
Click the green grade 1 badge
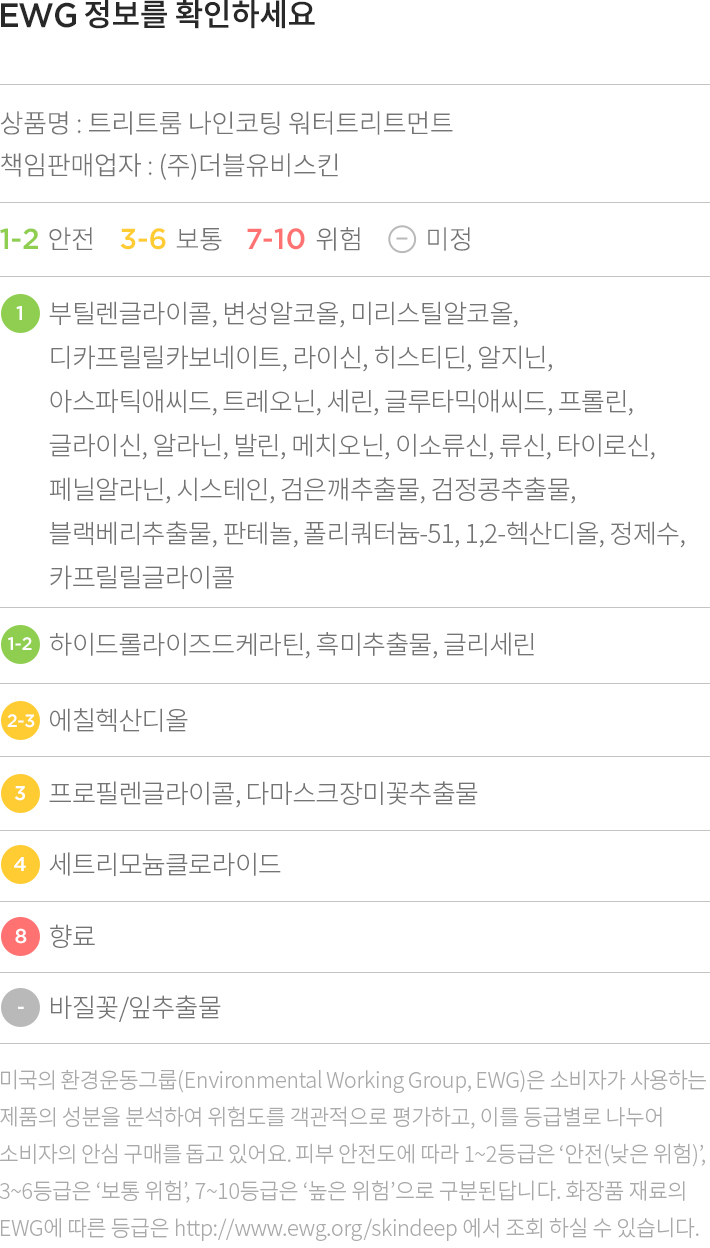[x=20, y=314]
